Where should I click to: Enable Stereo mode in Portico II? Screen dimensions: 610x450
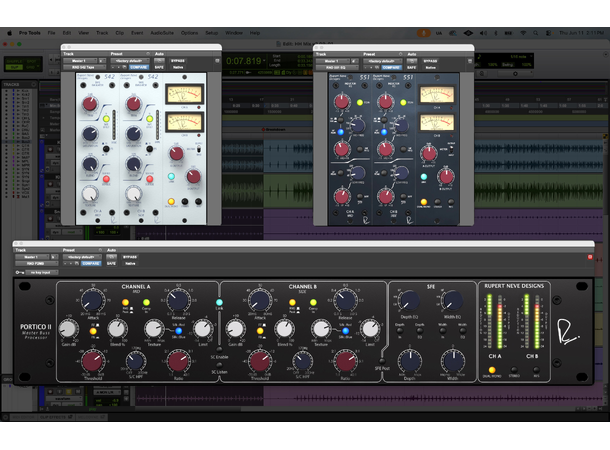click(x=514, y=369)
